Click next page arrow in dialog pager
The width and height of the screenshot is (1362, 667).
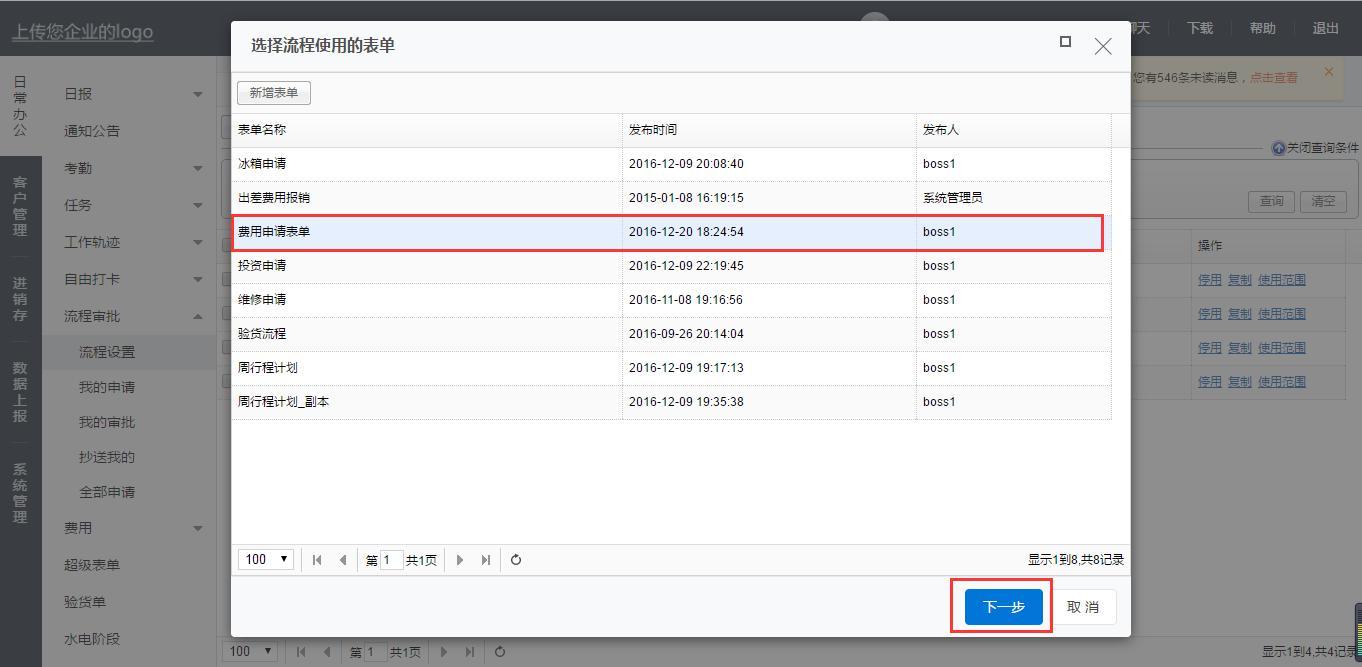tap(460, 560)
